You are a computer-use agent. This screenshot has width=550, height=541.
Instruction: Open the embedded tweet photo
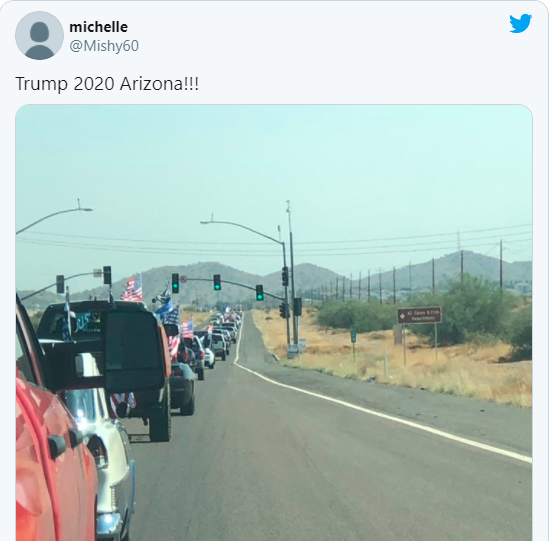[274, 322]
